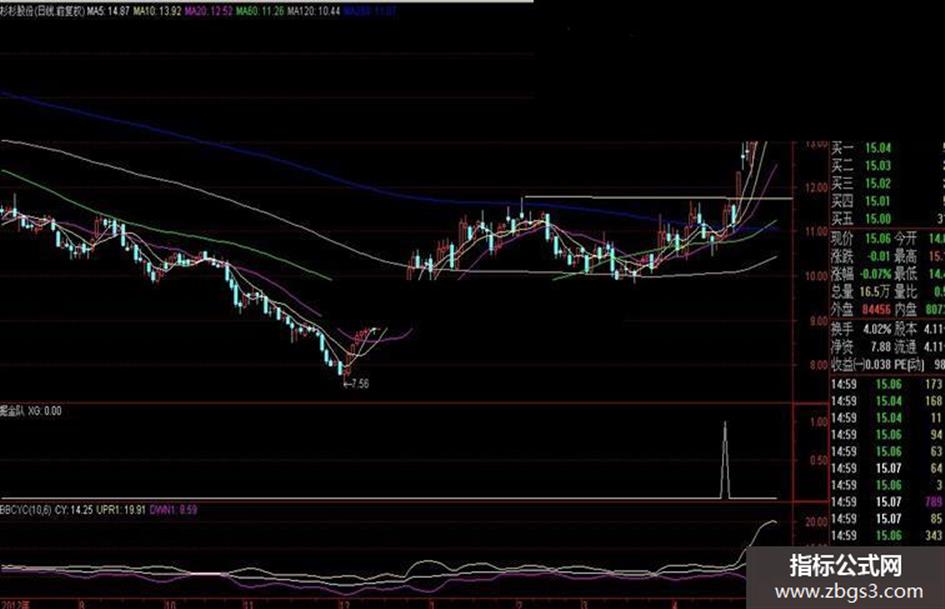This screenshot has height=609, width=945.
Task: Select the purple MA20: 12.52 label
Action: pos(209,11)
